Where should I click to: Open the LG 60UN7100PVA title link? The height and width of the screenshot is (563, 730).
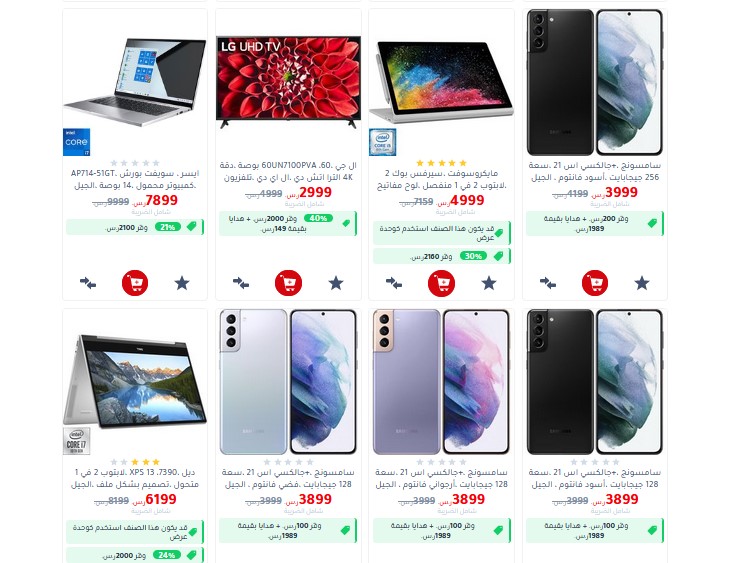tap(288, 171)
